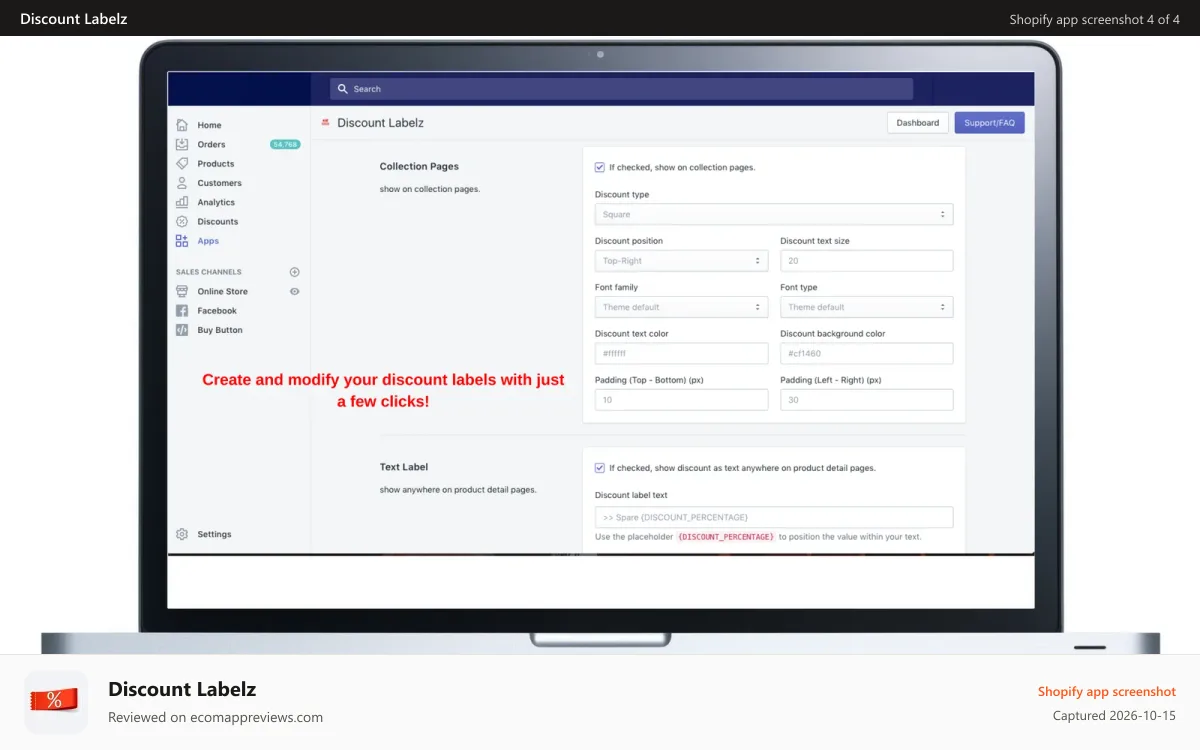Open the Font family dropdown

tap(682, 307)
